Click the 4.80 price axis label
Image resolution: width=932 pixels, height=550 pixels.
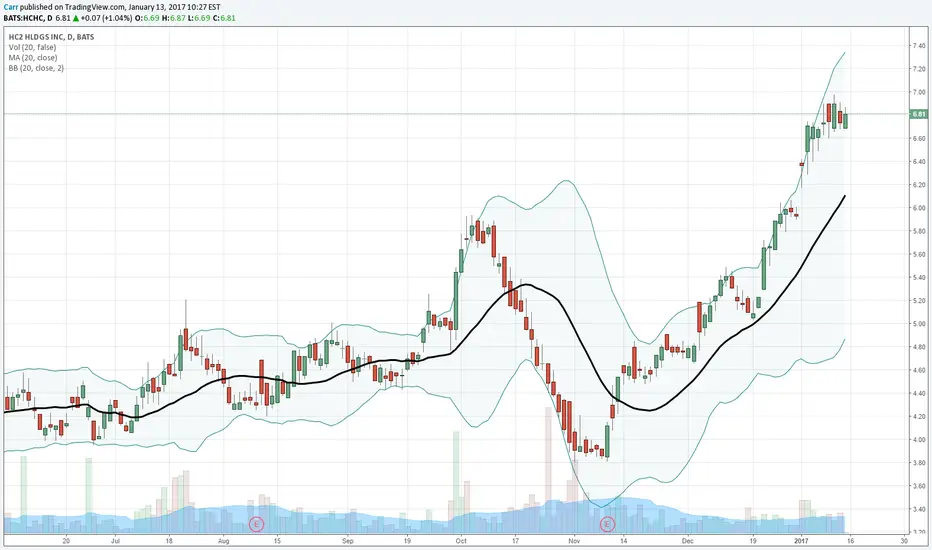pyautogui.click(x=918, y=347)
